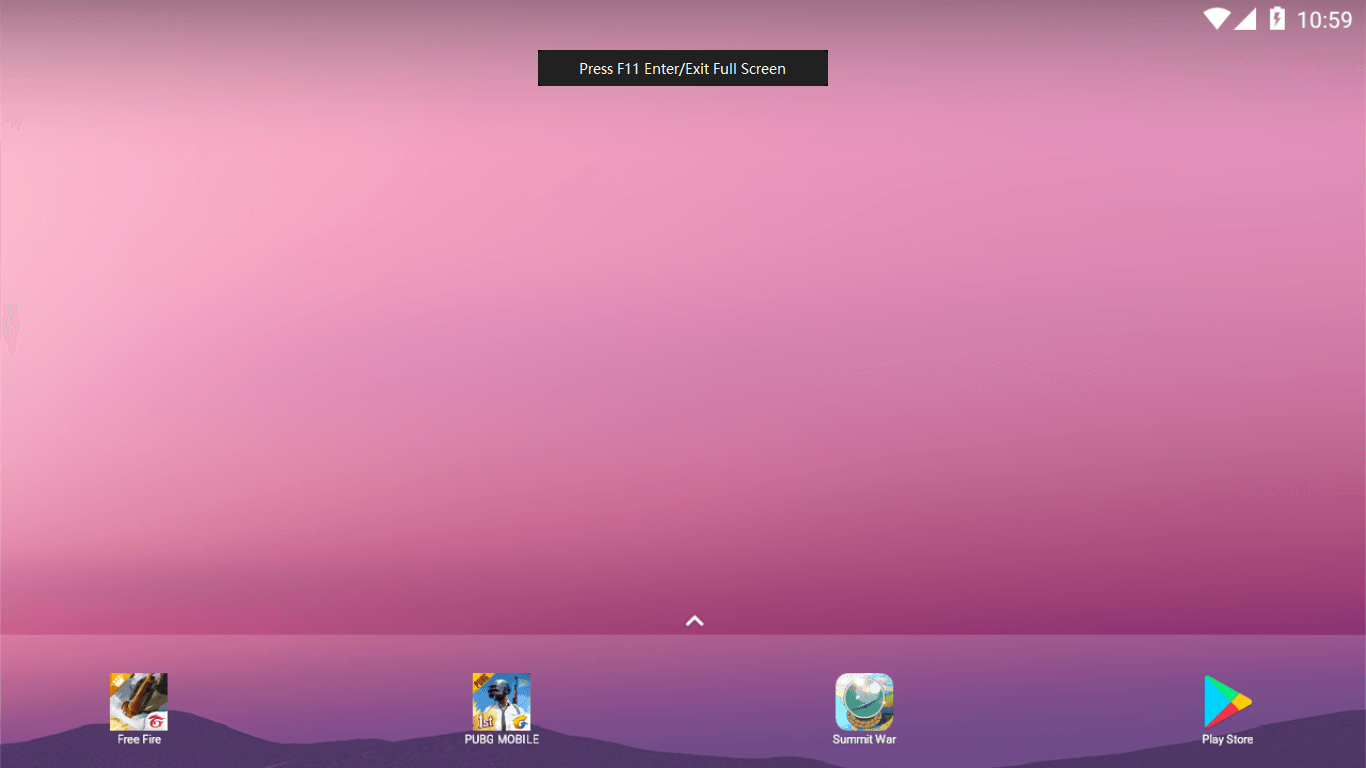Tap the battery charging icon

click(x=1277, y=19)
